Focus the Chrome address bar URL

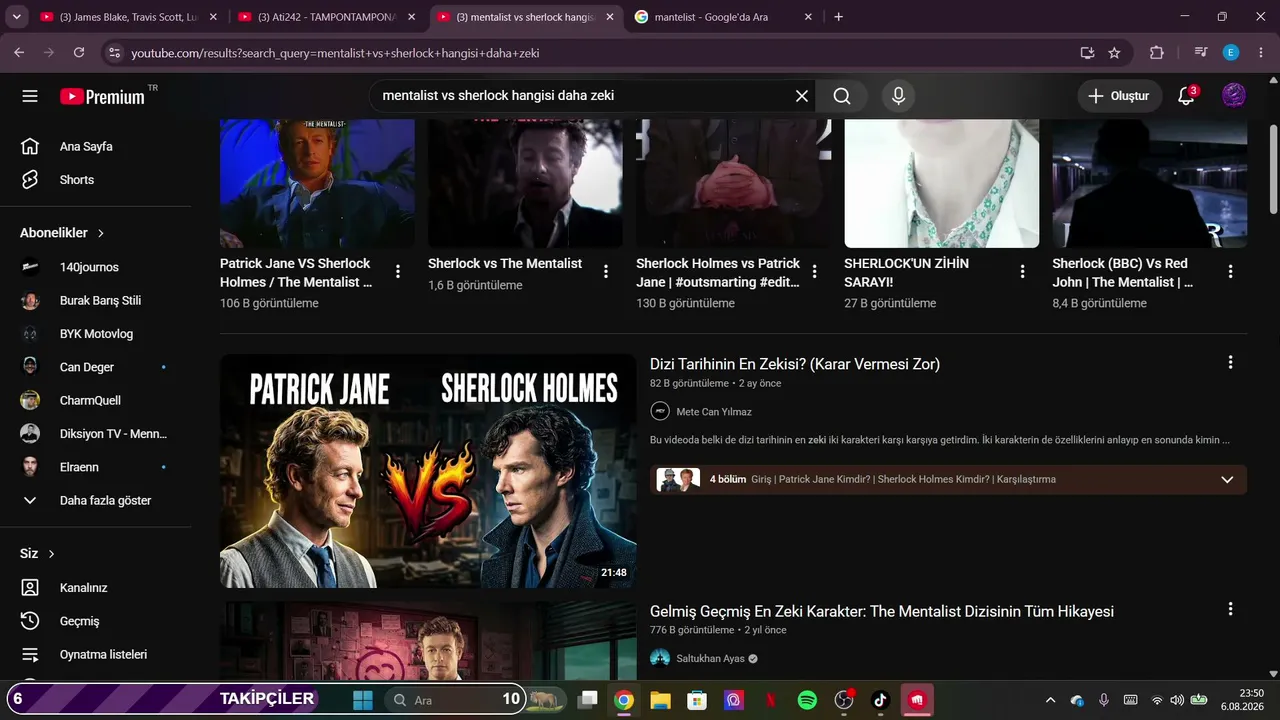coord(600,52)
